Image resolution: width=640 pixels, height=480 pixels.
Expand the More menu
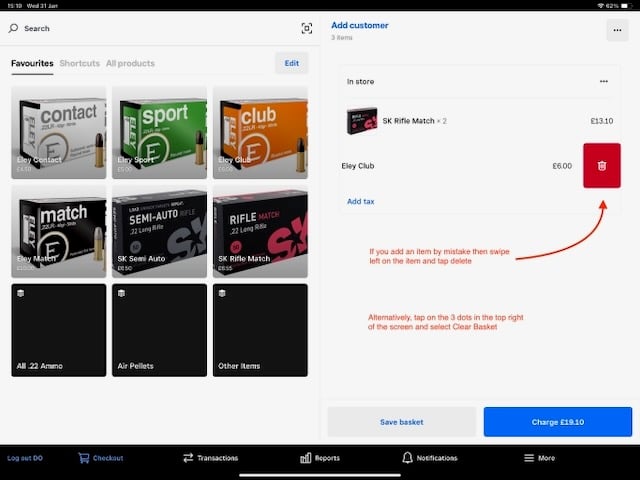(x=538, y=458)
